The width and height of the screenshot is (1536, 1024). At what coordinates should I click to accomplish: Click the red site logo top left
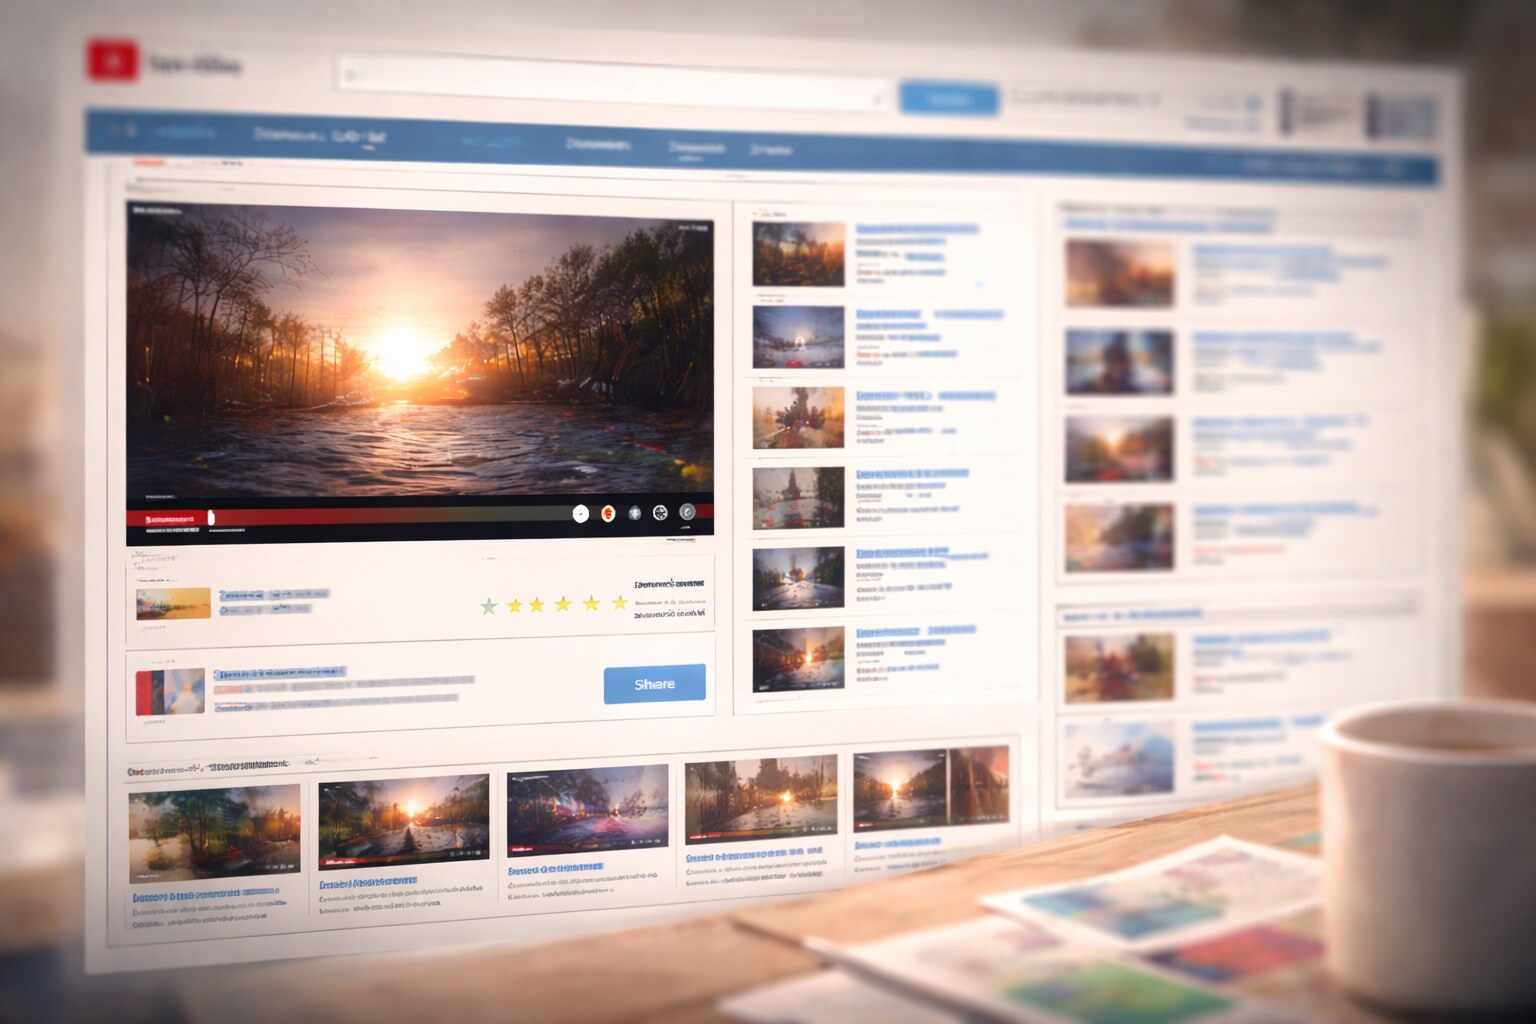click(x=110, y=60)
